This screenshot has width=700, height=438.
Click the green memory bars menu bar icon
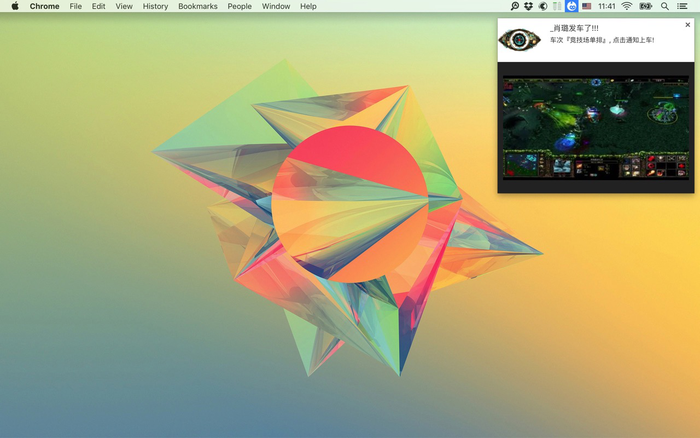coord(557,6)
